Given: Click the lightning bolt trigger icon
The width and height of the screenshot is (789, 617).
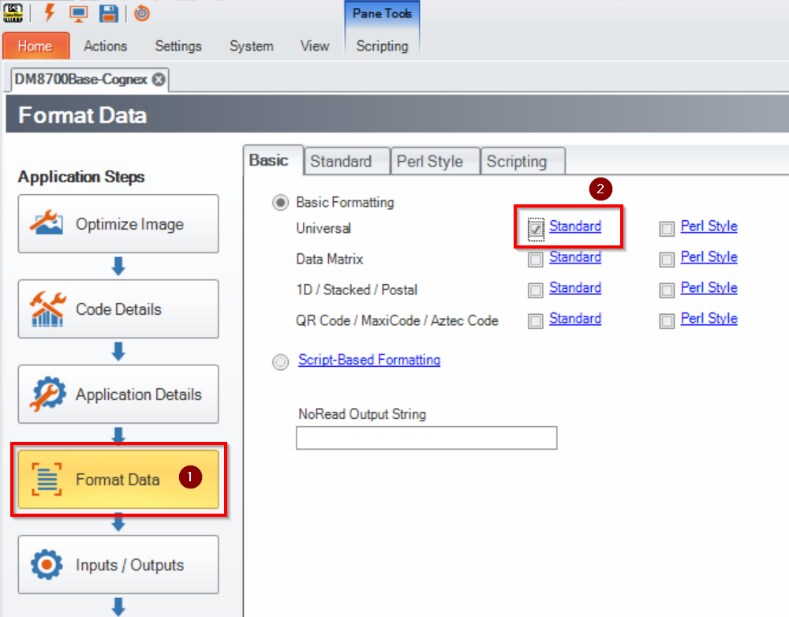Looking at the screenshot, I should point(48,13).
